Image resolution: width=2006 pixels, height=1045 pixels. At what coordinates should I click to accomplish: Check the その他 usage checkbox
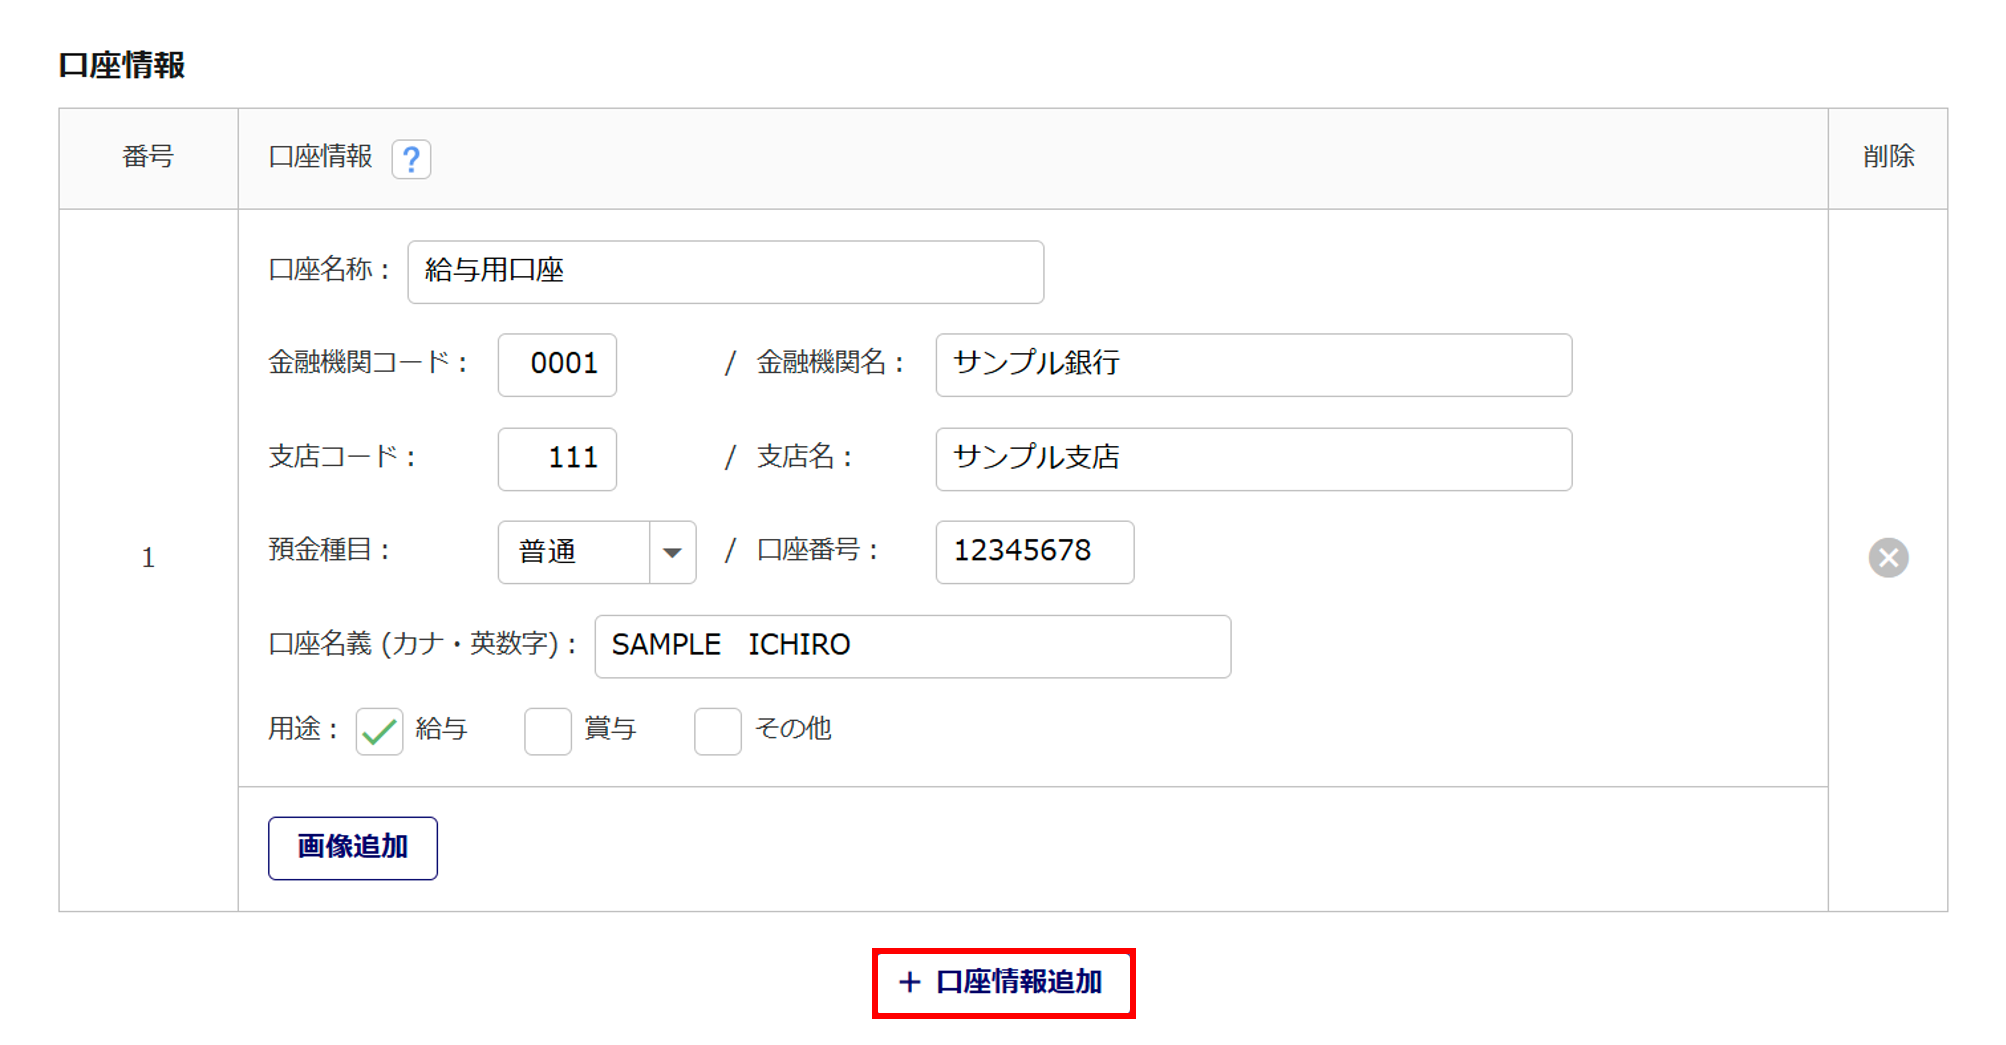(x=717, y=731)
